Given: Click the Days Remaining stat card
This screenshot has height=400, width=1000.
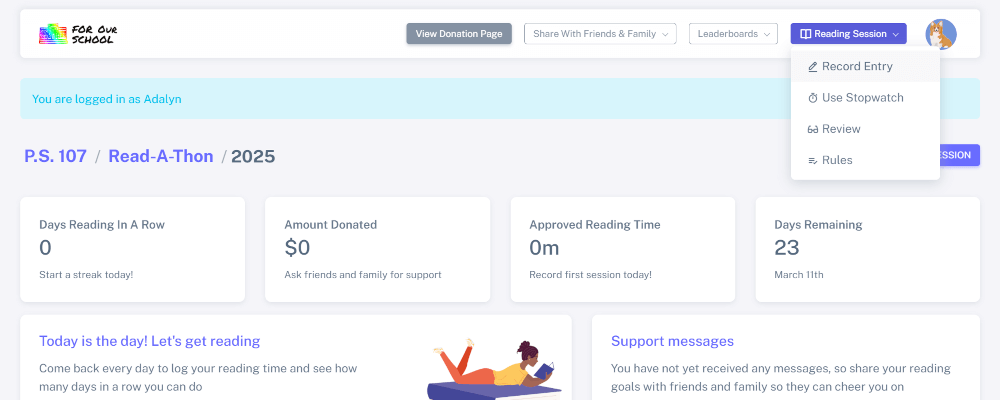Looking at the screenshot, I should (x=867, y=249).
